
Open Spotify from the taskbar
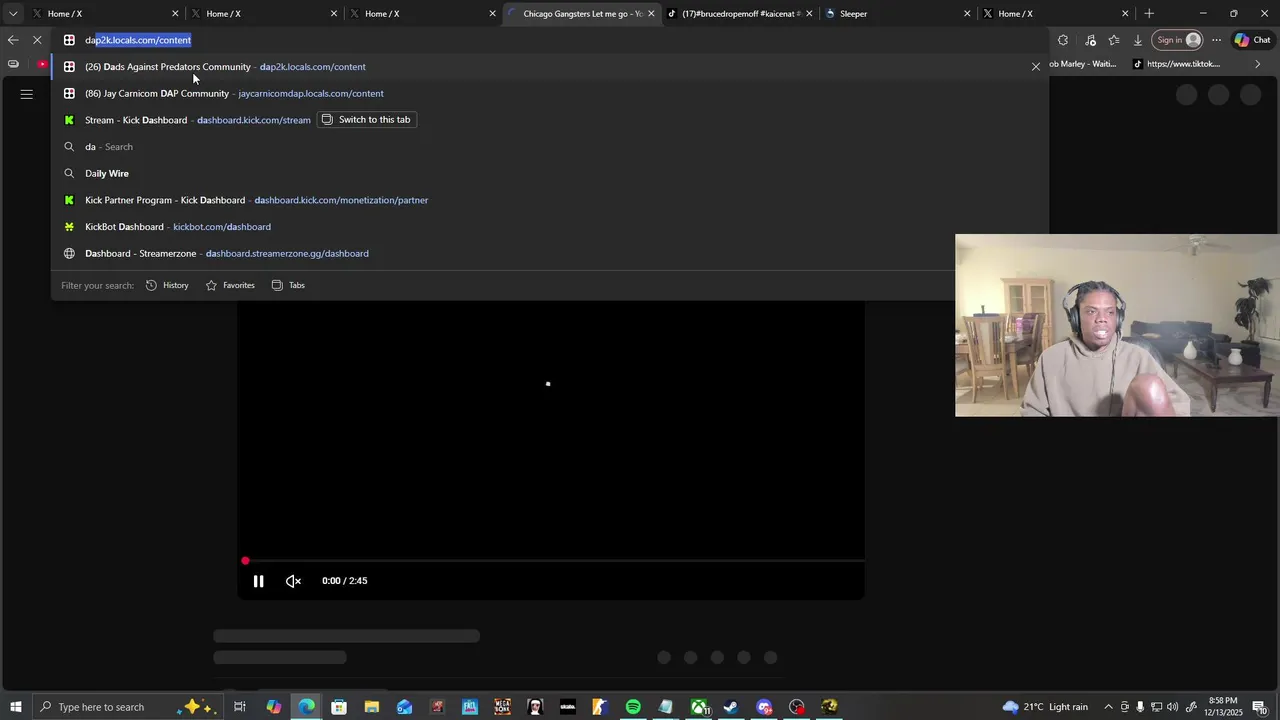(x=633, y=707)
